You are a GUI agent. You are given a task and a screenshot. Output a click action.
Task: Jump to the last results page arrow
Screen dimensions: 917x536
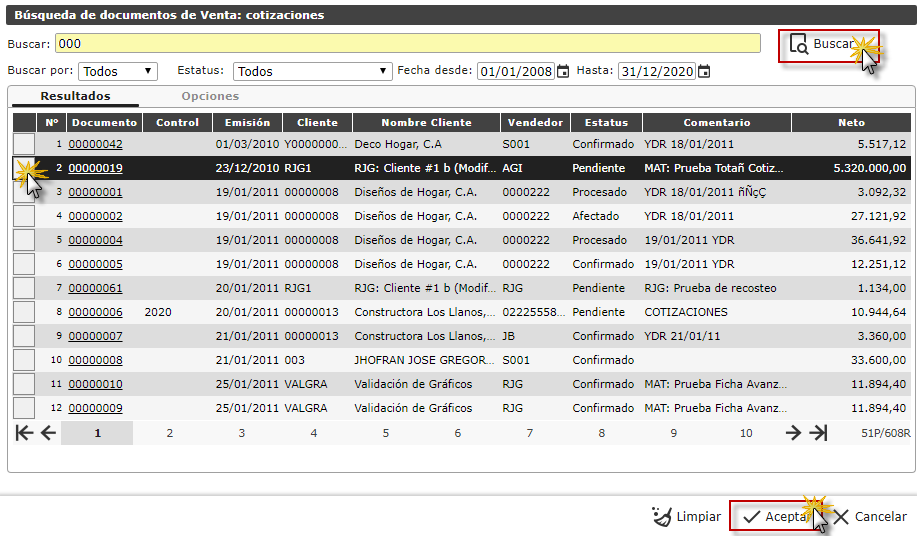(x=818, y=432)
